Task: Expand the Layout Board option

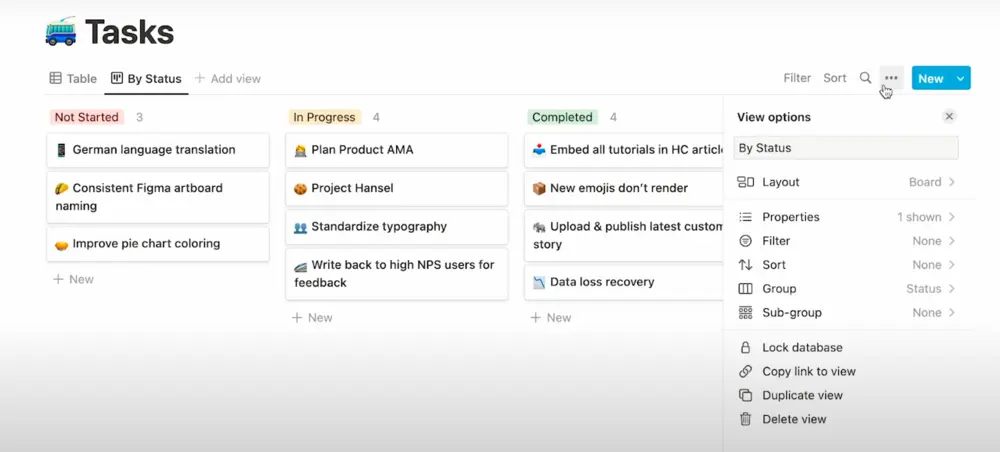Action: 846,182
